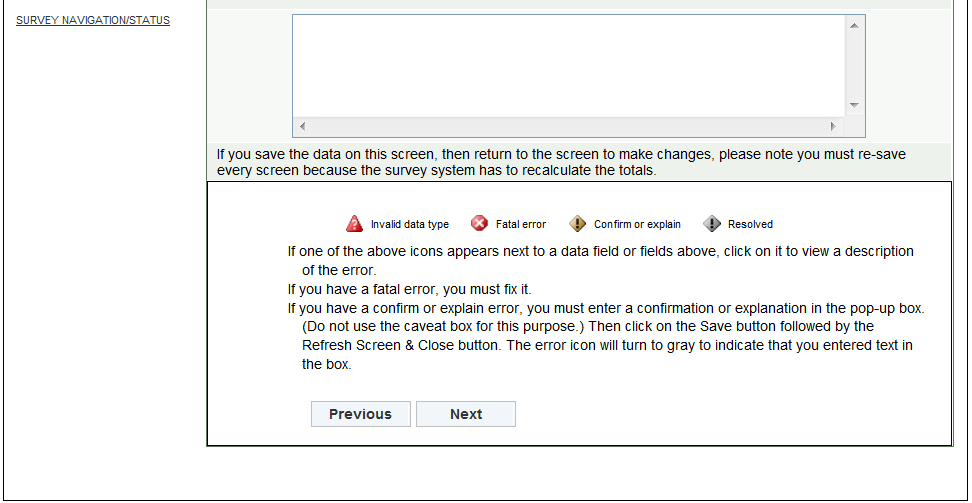Click the "Invalid data type" legend label
The height and width of the screenshot is (503, 972).
(x=410, y=225)
